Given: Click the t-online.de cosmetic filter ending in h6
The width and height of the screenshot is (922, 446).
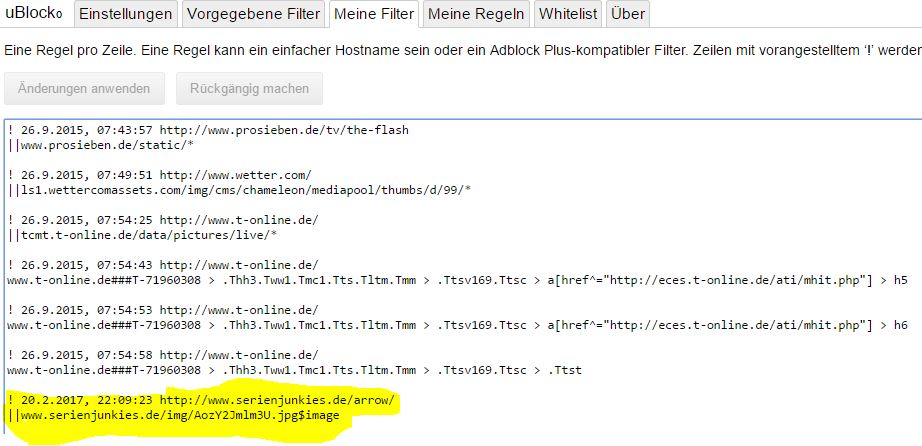Looking at the screenshot, I should click(457, 325).
